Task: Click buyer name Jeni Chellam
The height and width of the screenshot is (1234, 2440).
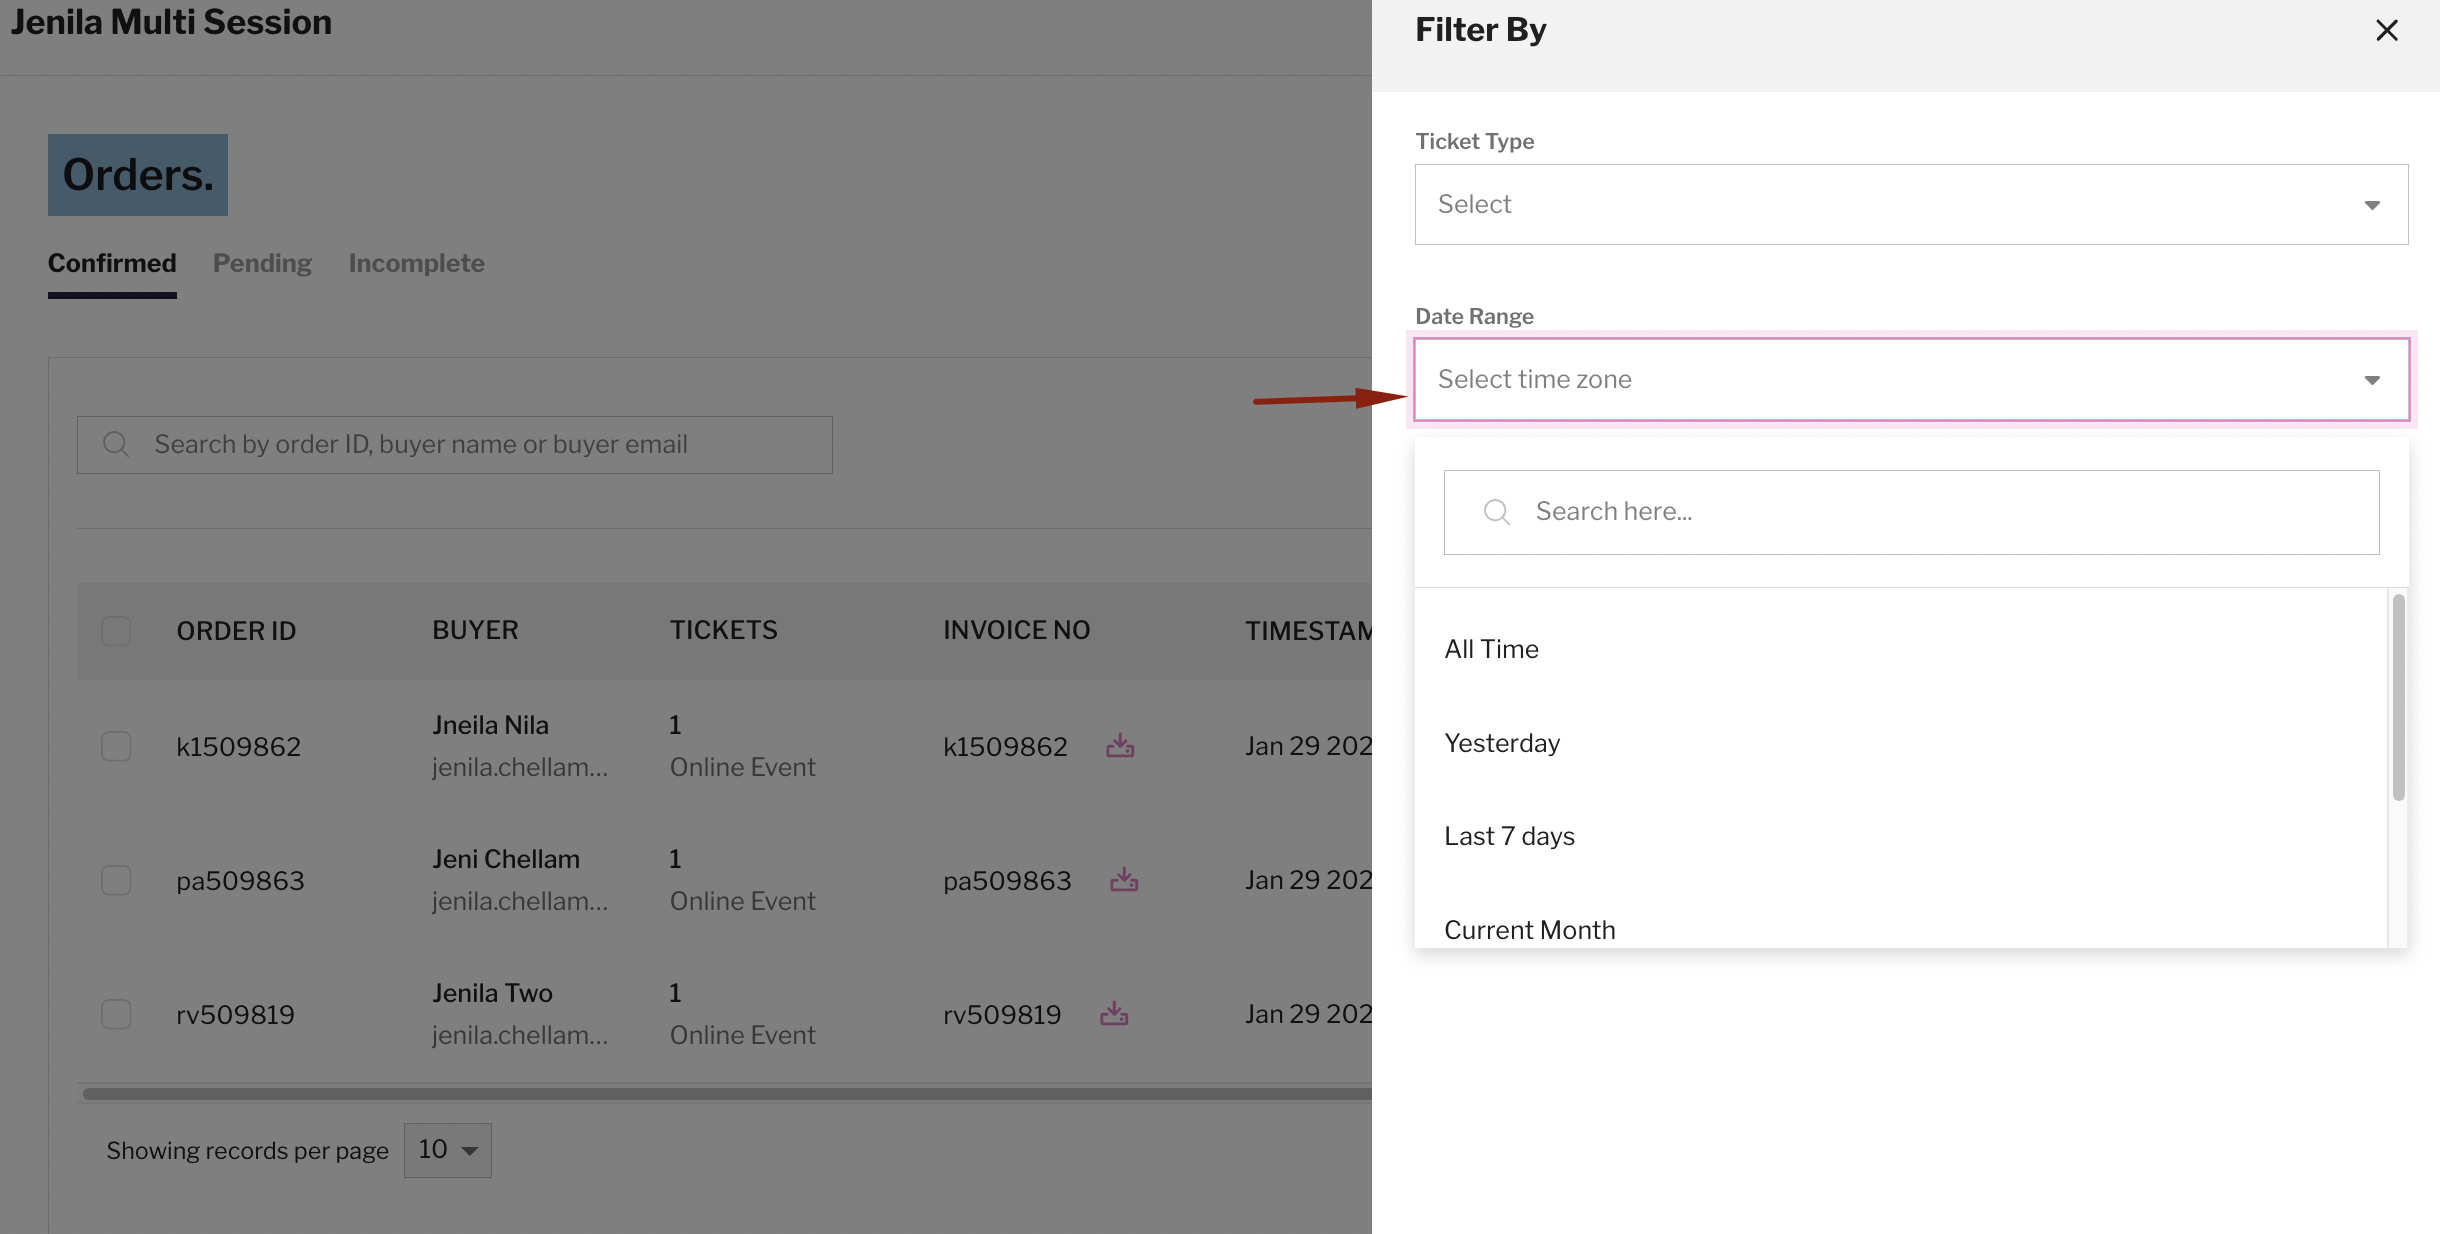Action: coord(506,859)
